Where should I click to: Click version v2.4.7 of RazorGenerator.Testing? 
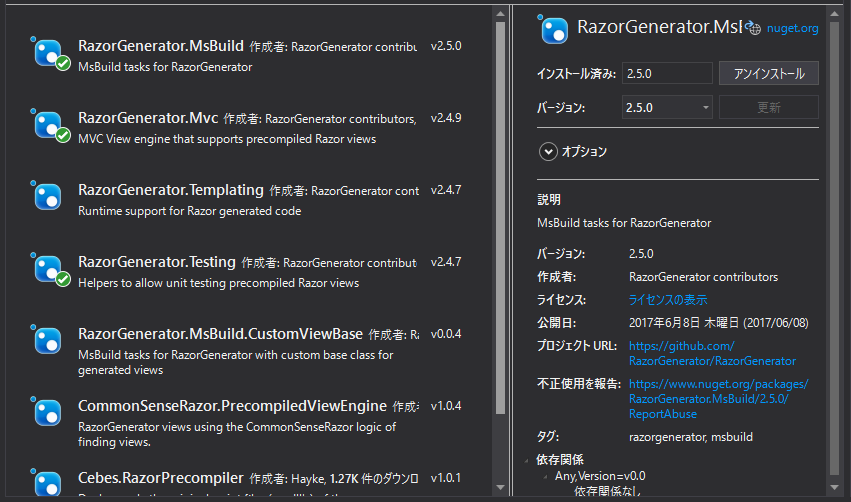click(x=446, y=262)
